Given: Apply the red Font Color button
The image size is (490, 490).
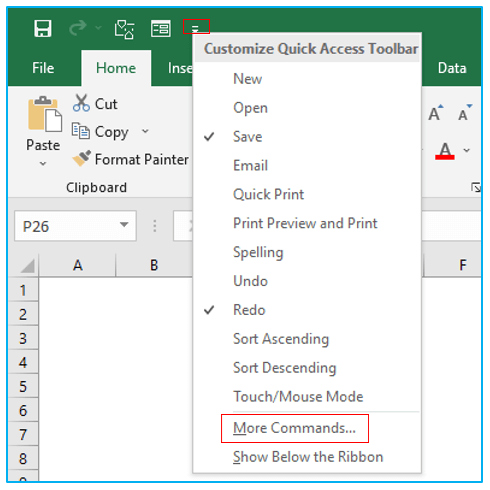Looking at the screenshot, I should [445, 151].
